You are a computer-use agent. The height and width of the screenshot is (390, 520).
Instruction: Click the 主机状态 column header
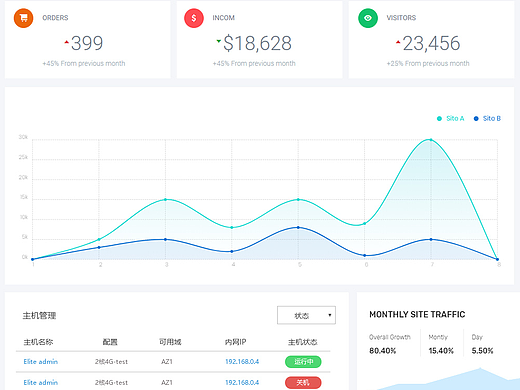tap(303, 342)
